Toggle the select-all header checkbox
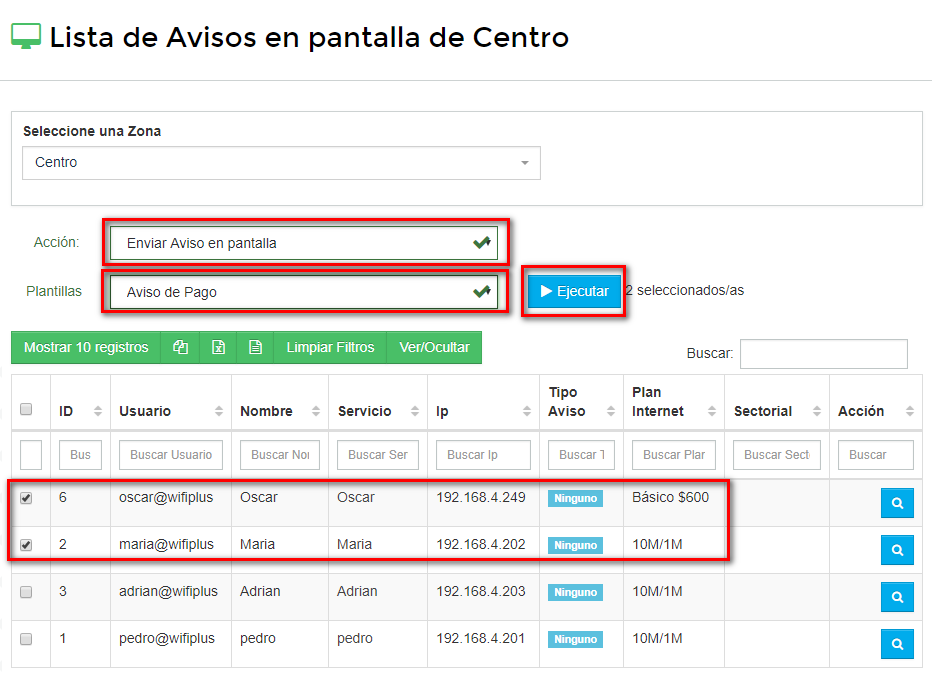 26,409
